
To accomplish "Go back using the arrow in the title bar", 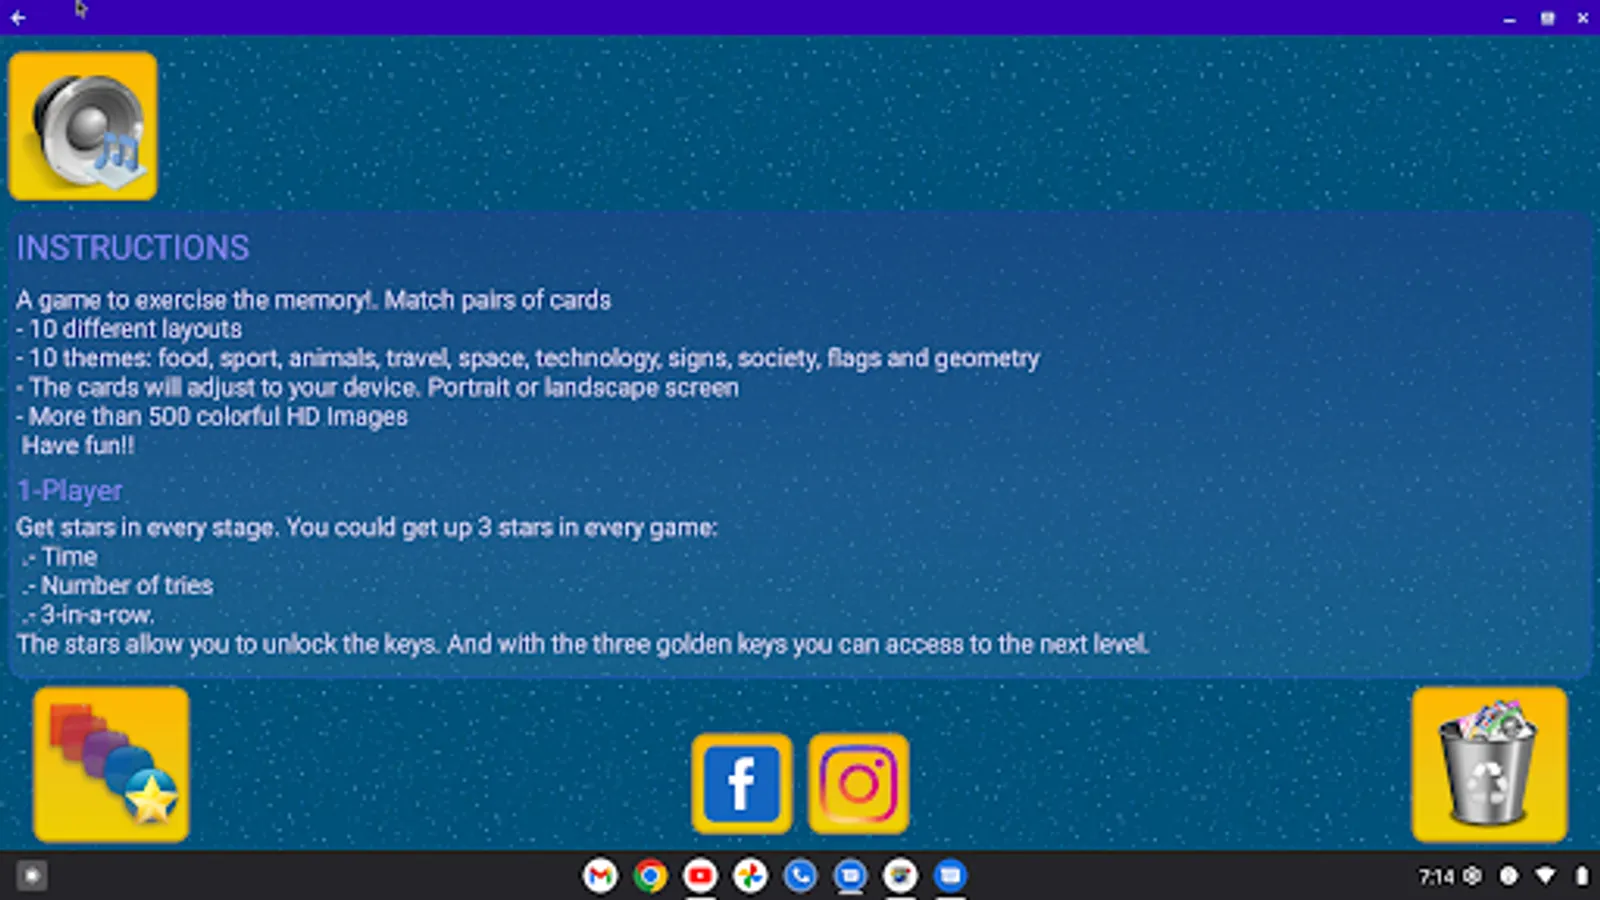I will tap(18, 16).
